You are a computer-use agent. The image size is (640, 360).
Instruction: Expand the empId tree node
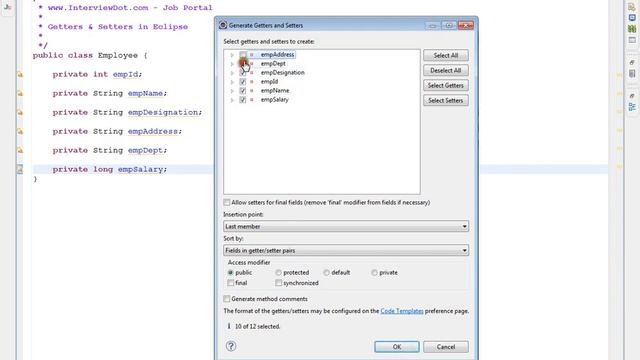(x=232, y=82)
